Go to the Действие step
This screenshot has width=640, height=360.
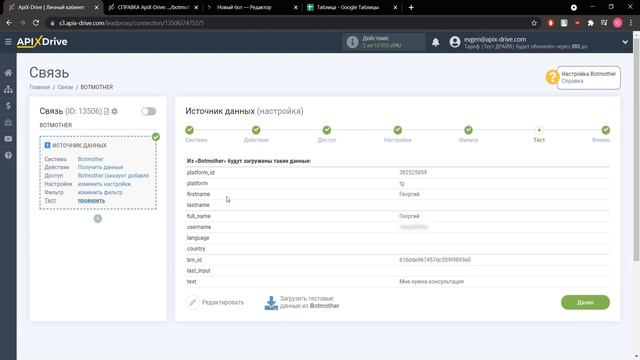point(256,130)
